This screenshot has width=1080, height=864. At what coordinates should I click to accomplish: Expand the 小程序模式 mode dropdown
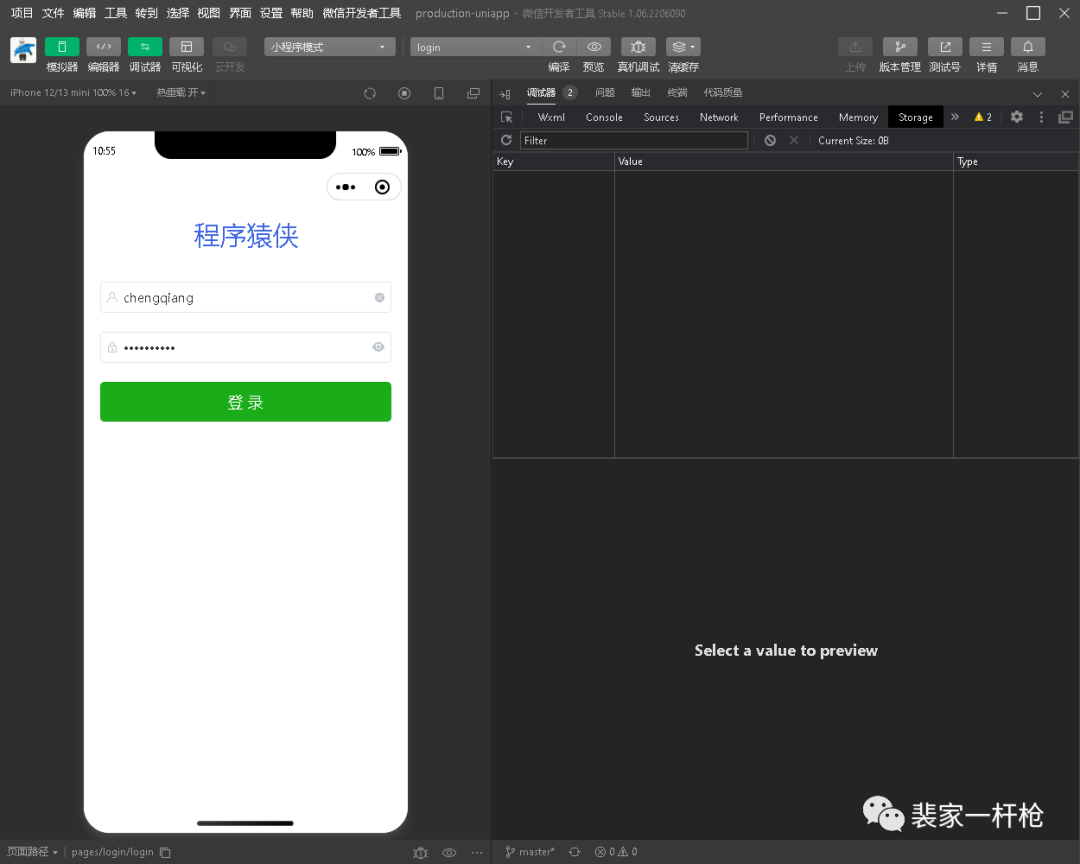pyautogui.click(x=329, y=47)
